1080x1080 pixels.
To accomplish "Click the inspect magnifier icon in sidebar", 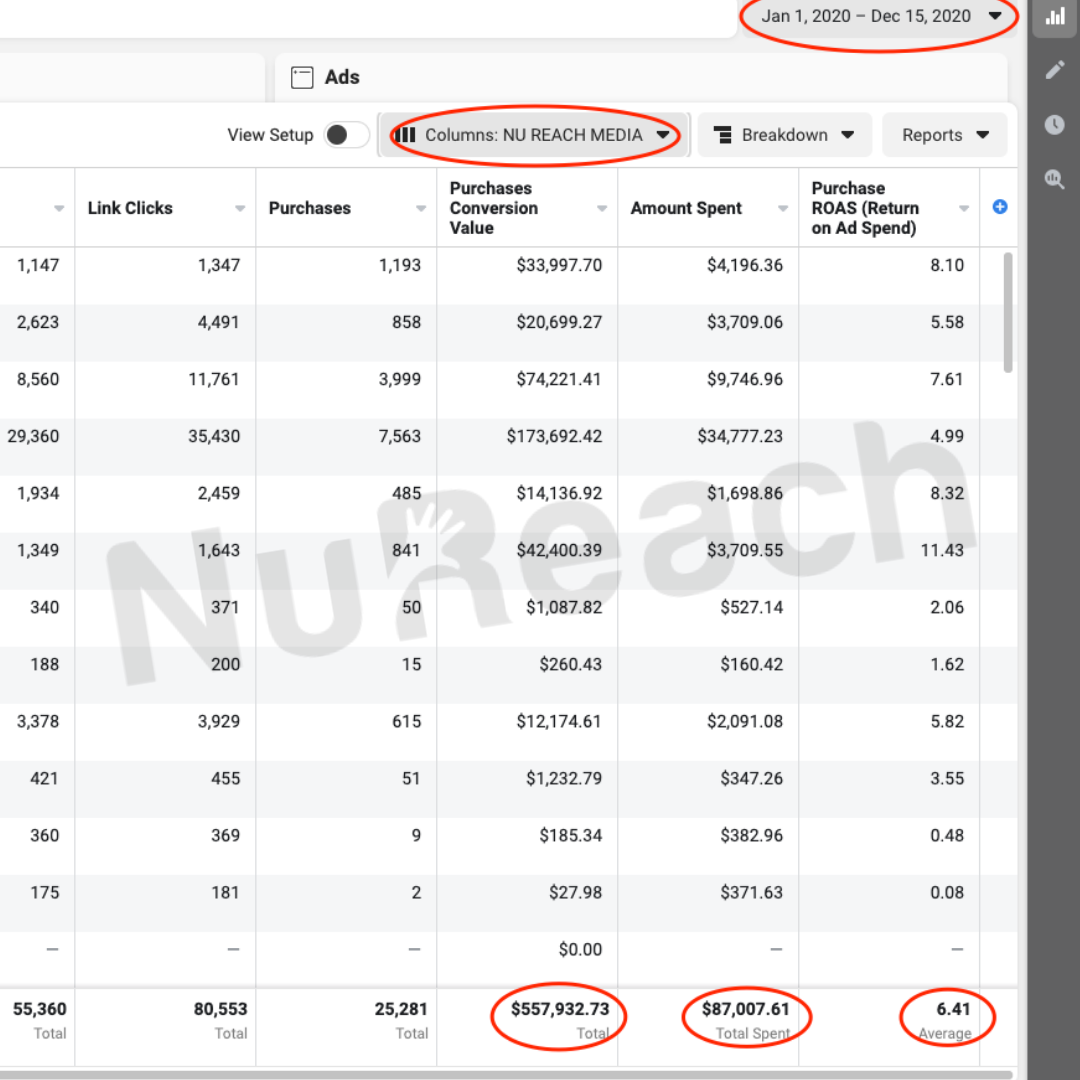I will pos(1054,180).
